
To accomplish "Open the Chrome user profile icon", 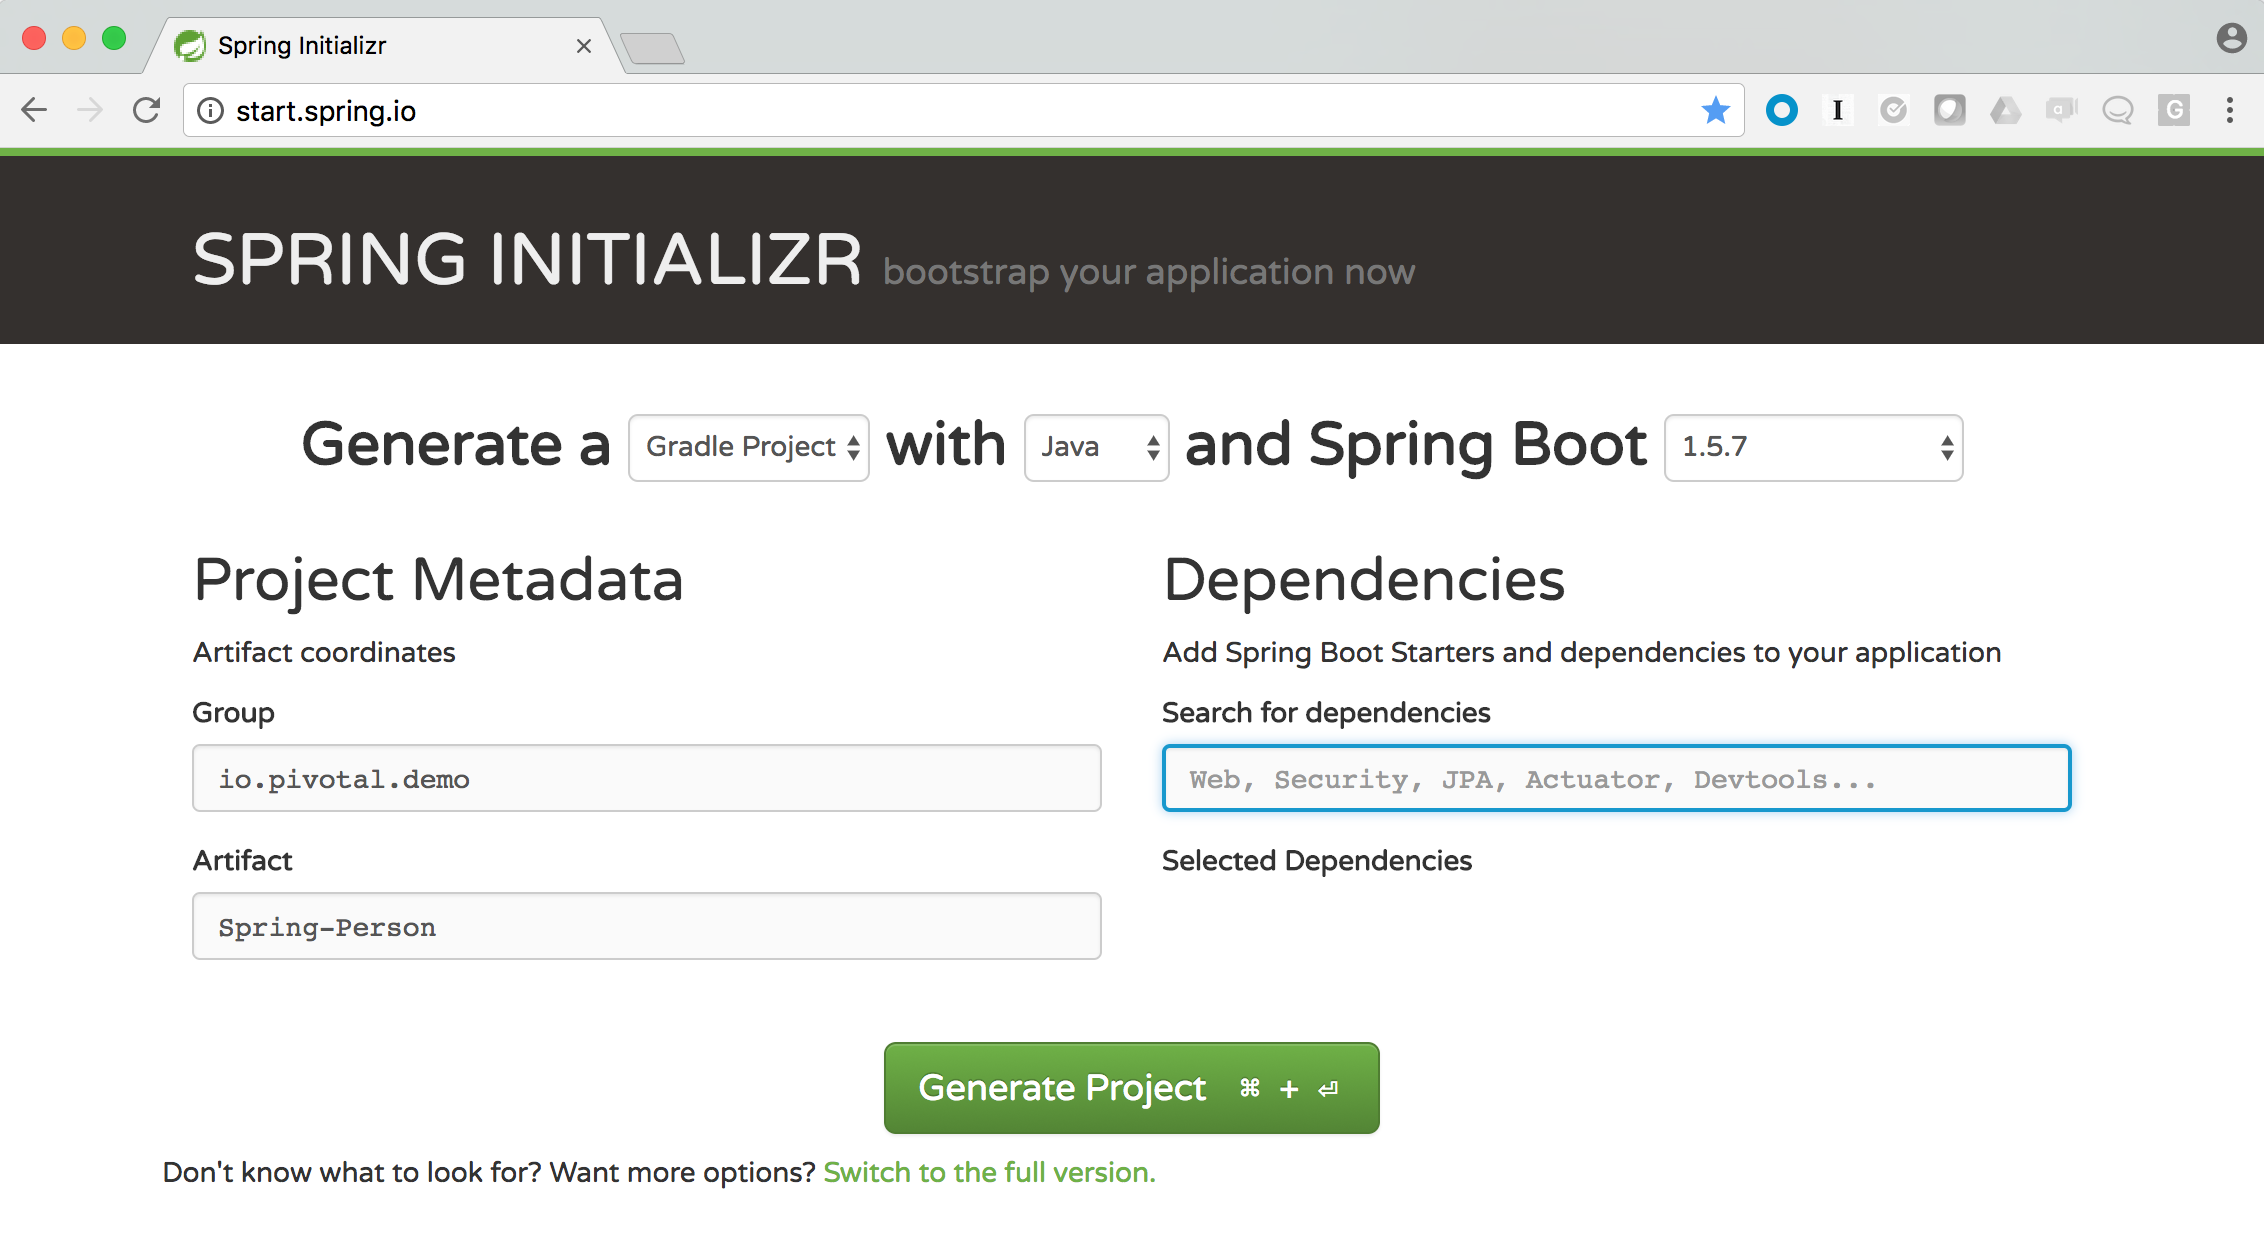I will click(2232, 39).
